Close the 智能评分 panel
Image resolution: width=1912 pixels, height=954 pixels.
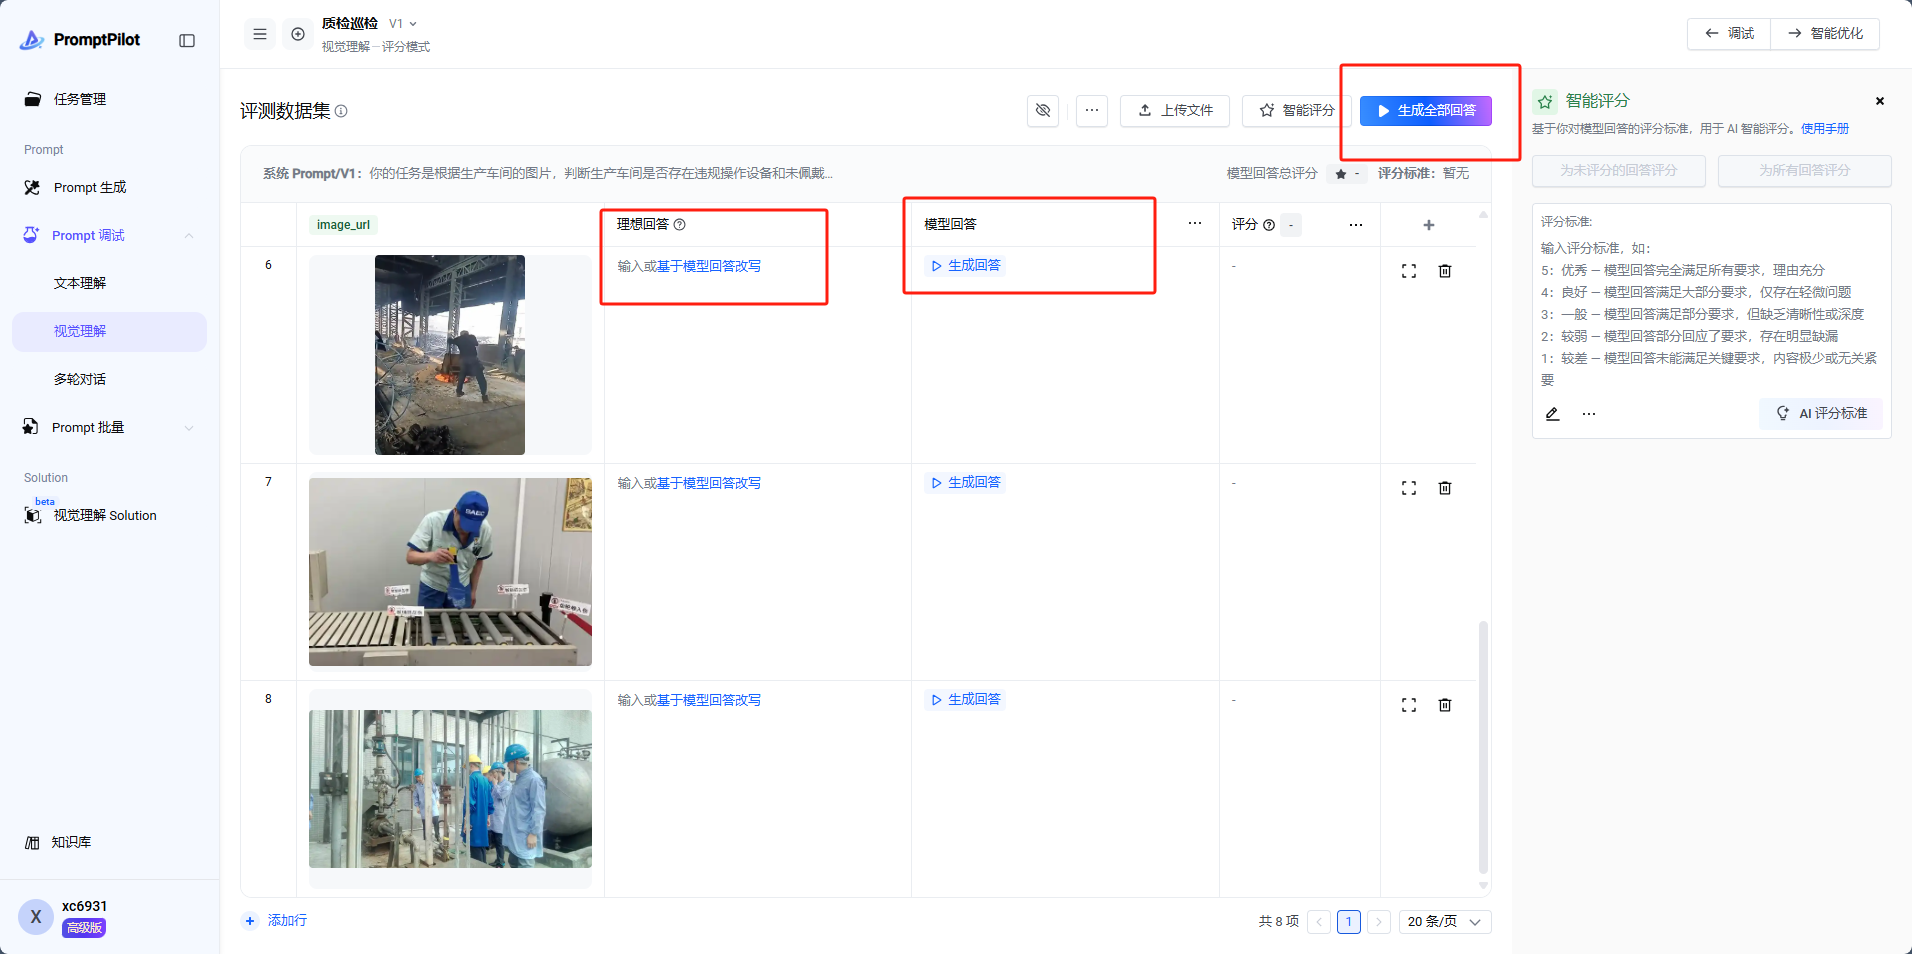(1880, 101)
